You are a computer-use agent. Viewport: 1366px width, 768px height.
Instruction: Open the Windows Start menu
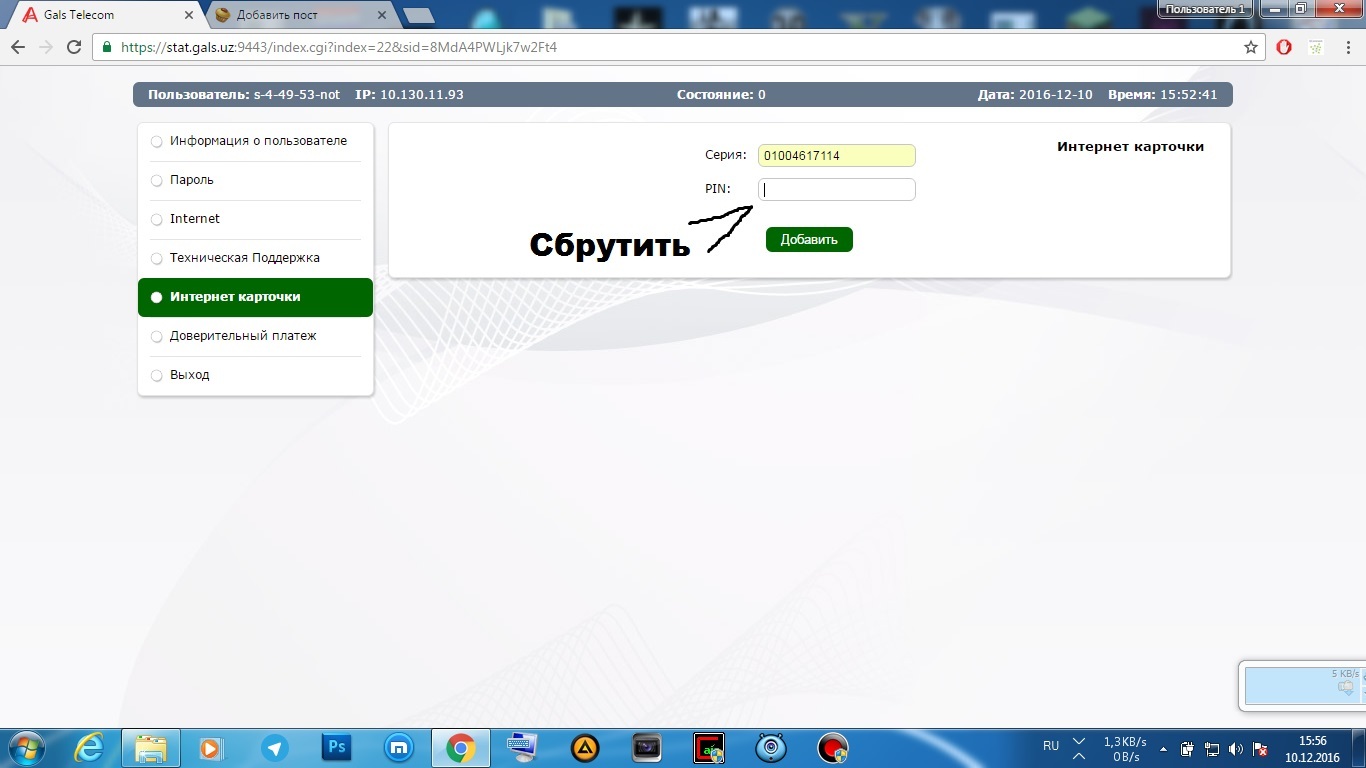pos(25,748)
